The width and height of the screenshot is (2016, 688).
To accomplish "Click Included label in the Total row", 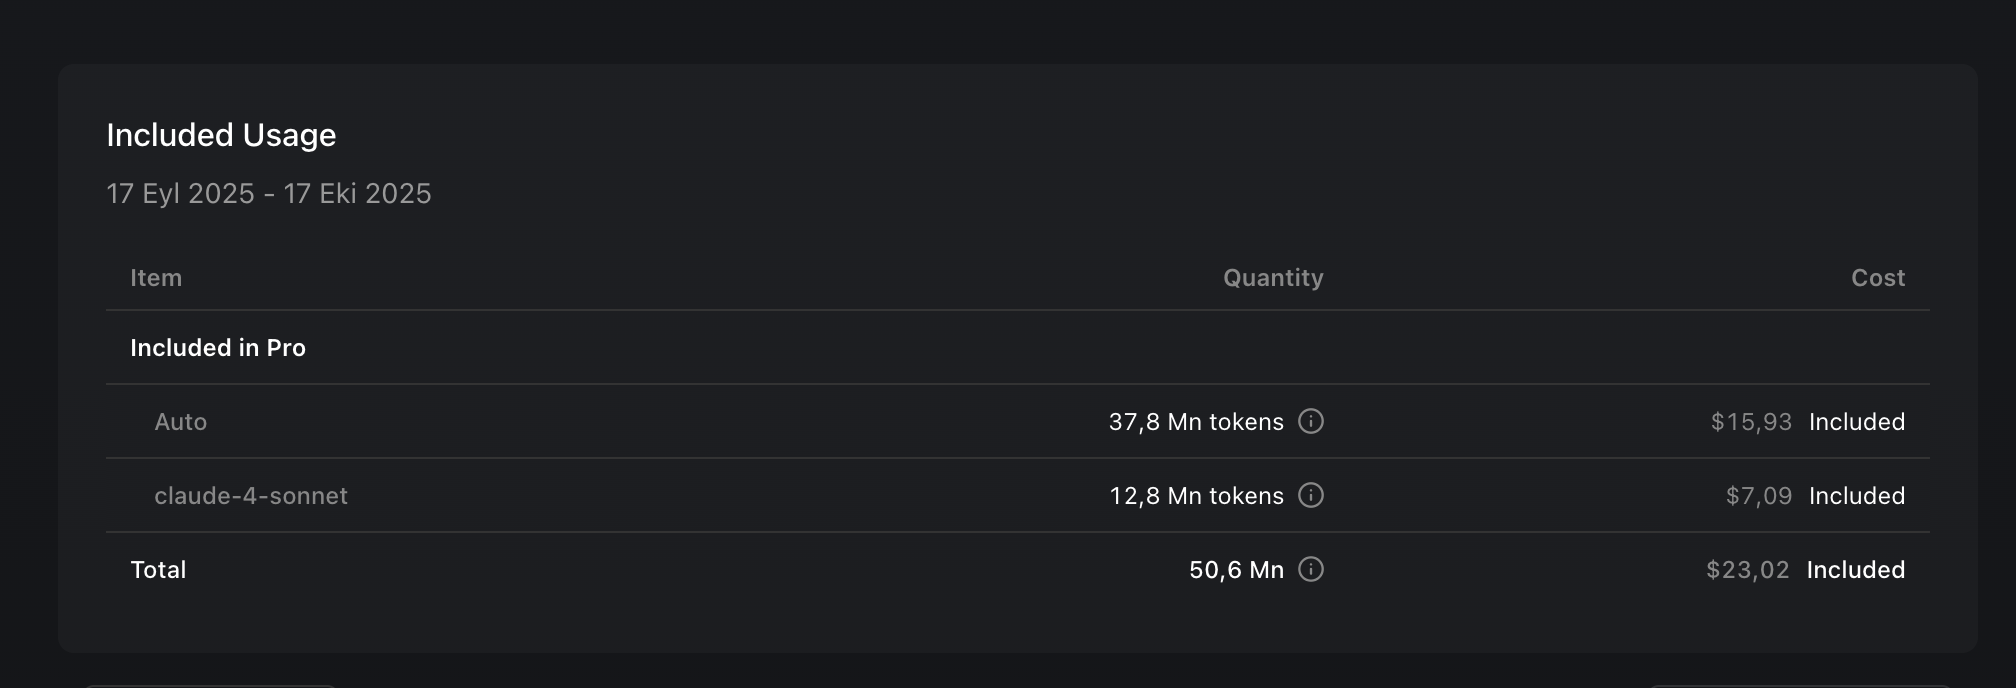I will (1856, 570).
